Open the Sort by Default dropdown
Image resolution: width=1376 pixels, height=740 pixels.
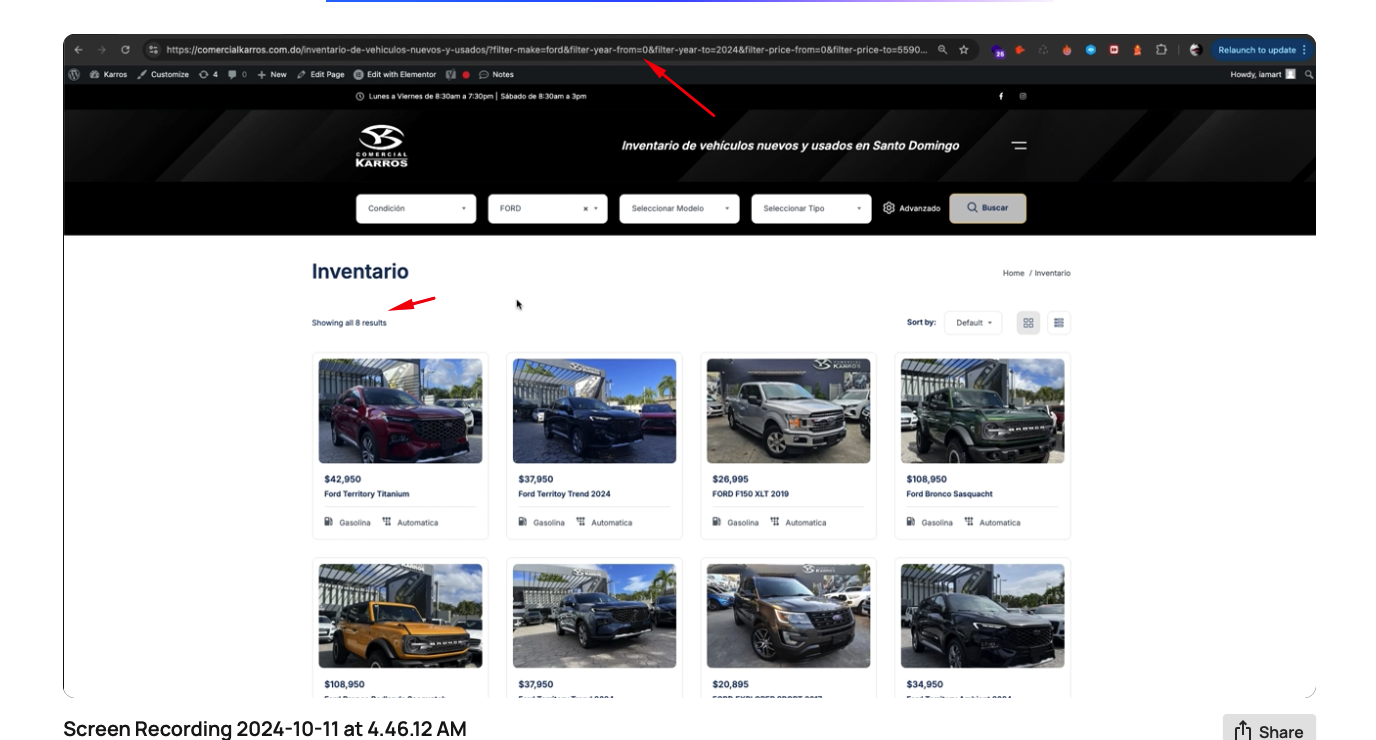pos(973,323)
